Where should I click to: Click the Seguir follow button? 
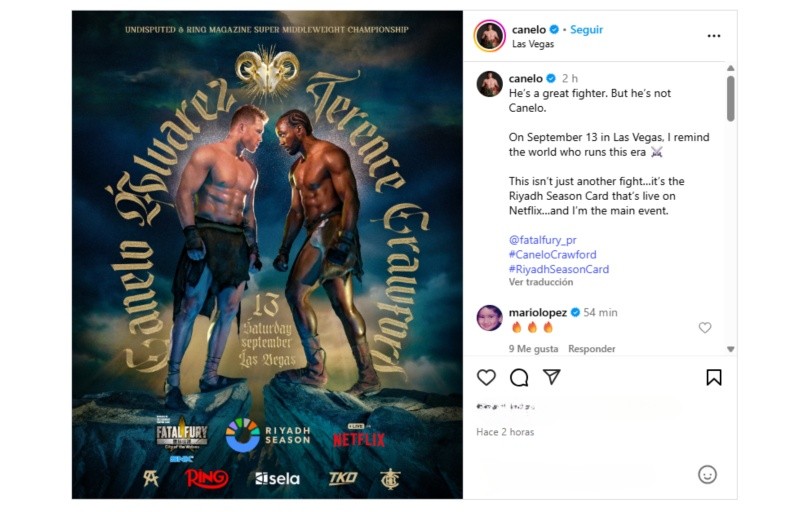586,30
